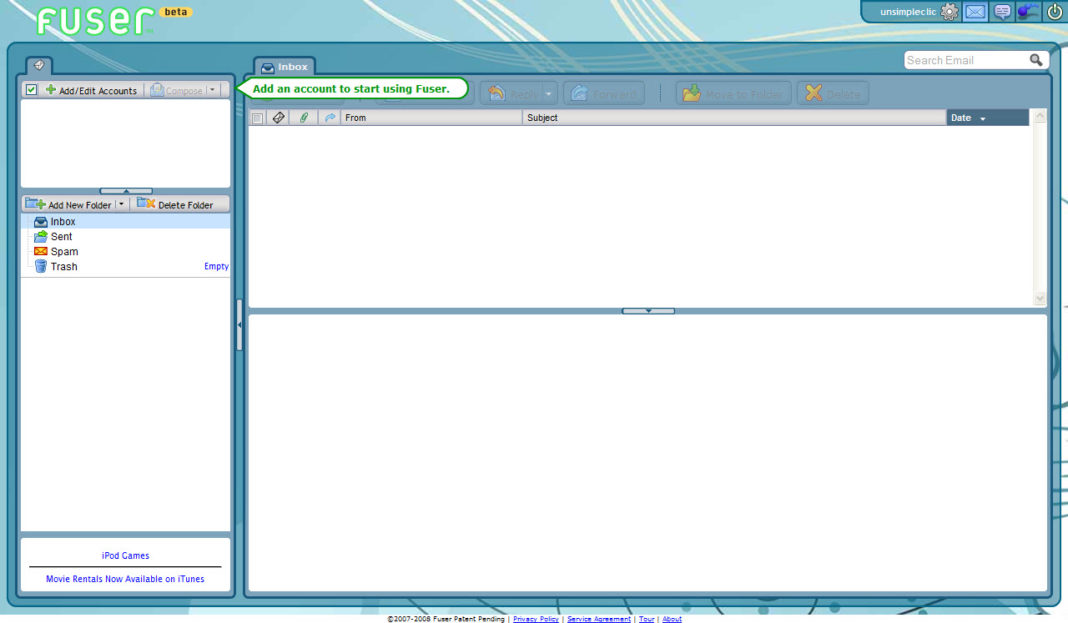Click the search magnifier icon
The image size is (1068, 623).
pos(1035,60)
